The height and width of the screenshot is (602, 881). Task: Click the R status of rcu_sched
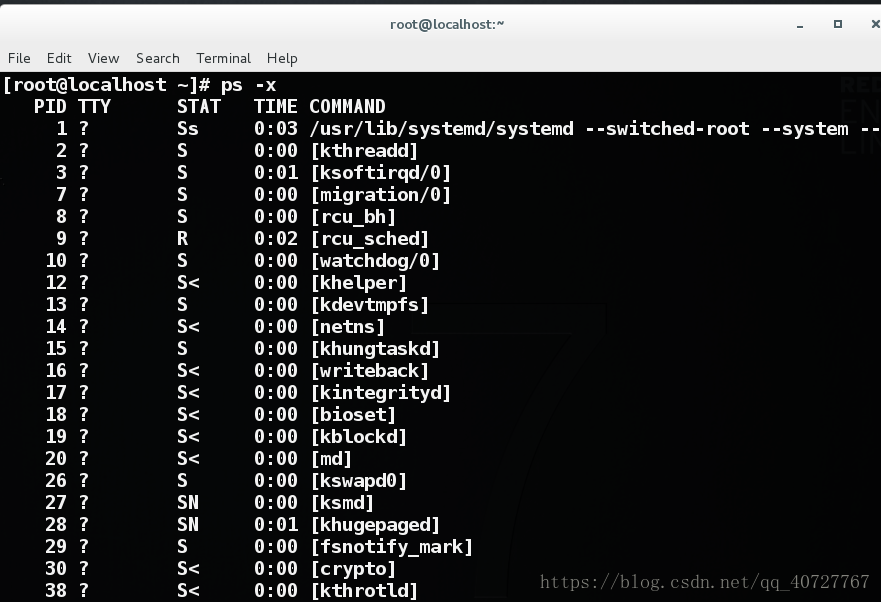click(183, 238)
